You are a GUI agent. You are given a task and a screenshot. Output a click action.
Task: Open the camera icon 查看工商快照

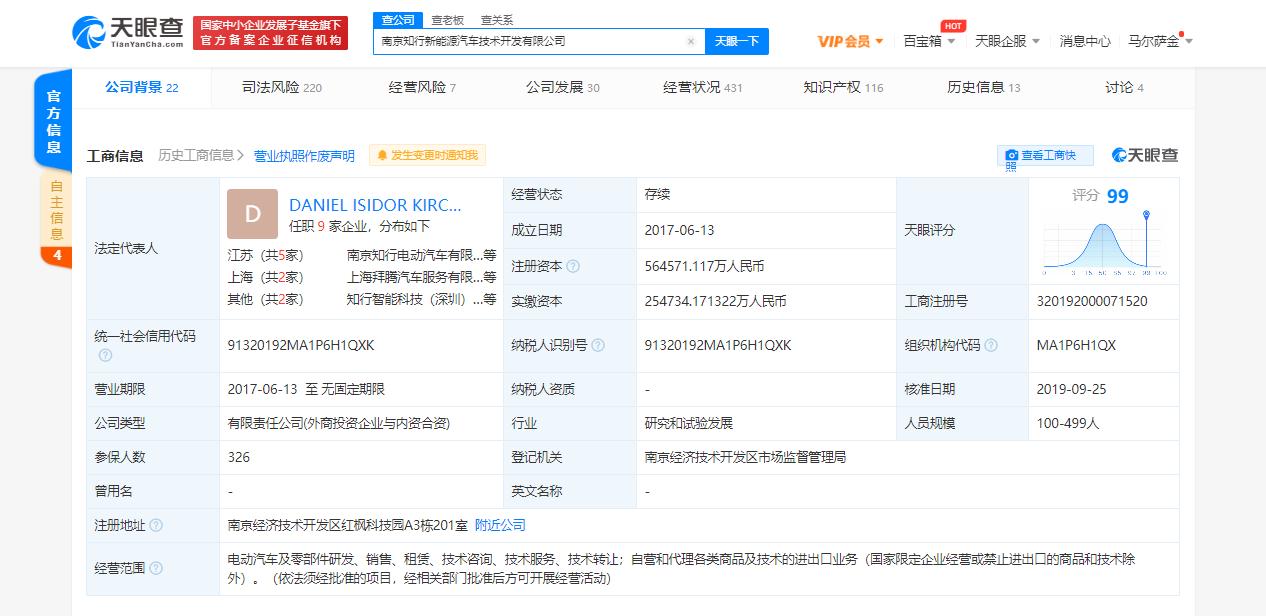[1045, 155]
